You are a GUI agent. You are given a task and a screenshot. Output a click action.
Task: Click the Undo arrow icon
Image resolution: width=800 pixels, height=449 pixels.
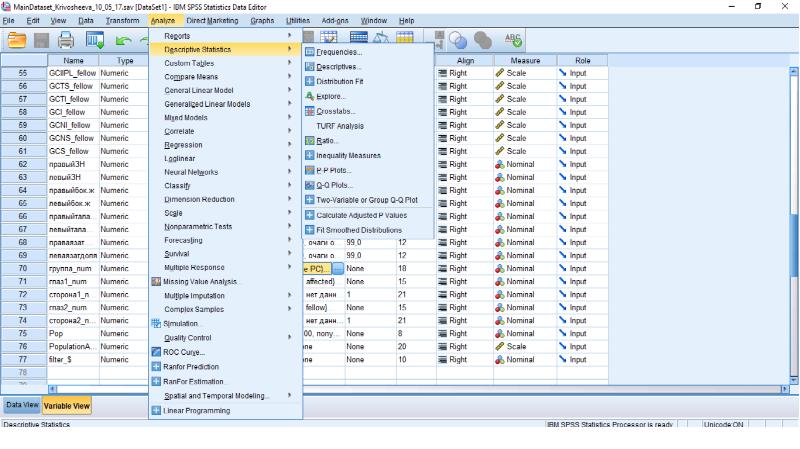(123, 41)
